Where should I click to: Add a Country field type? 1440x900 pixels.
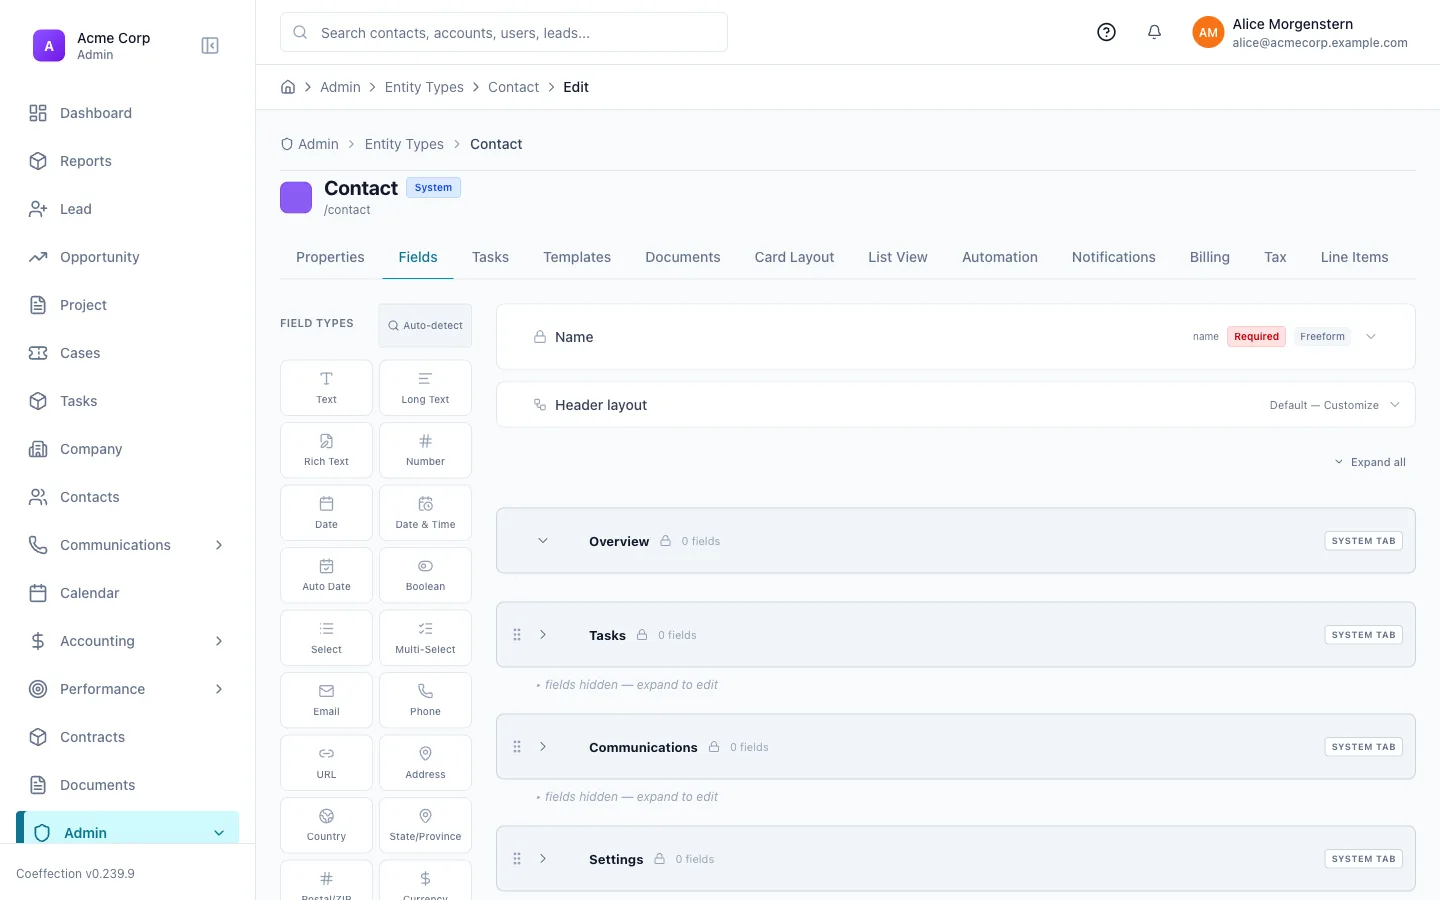(x=326, y=825)
